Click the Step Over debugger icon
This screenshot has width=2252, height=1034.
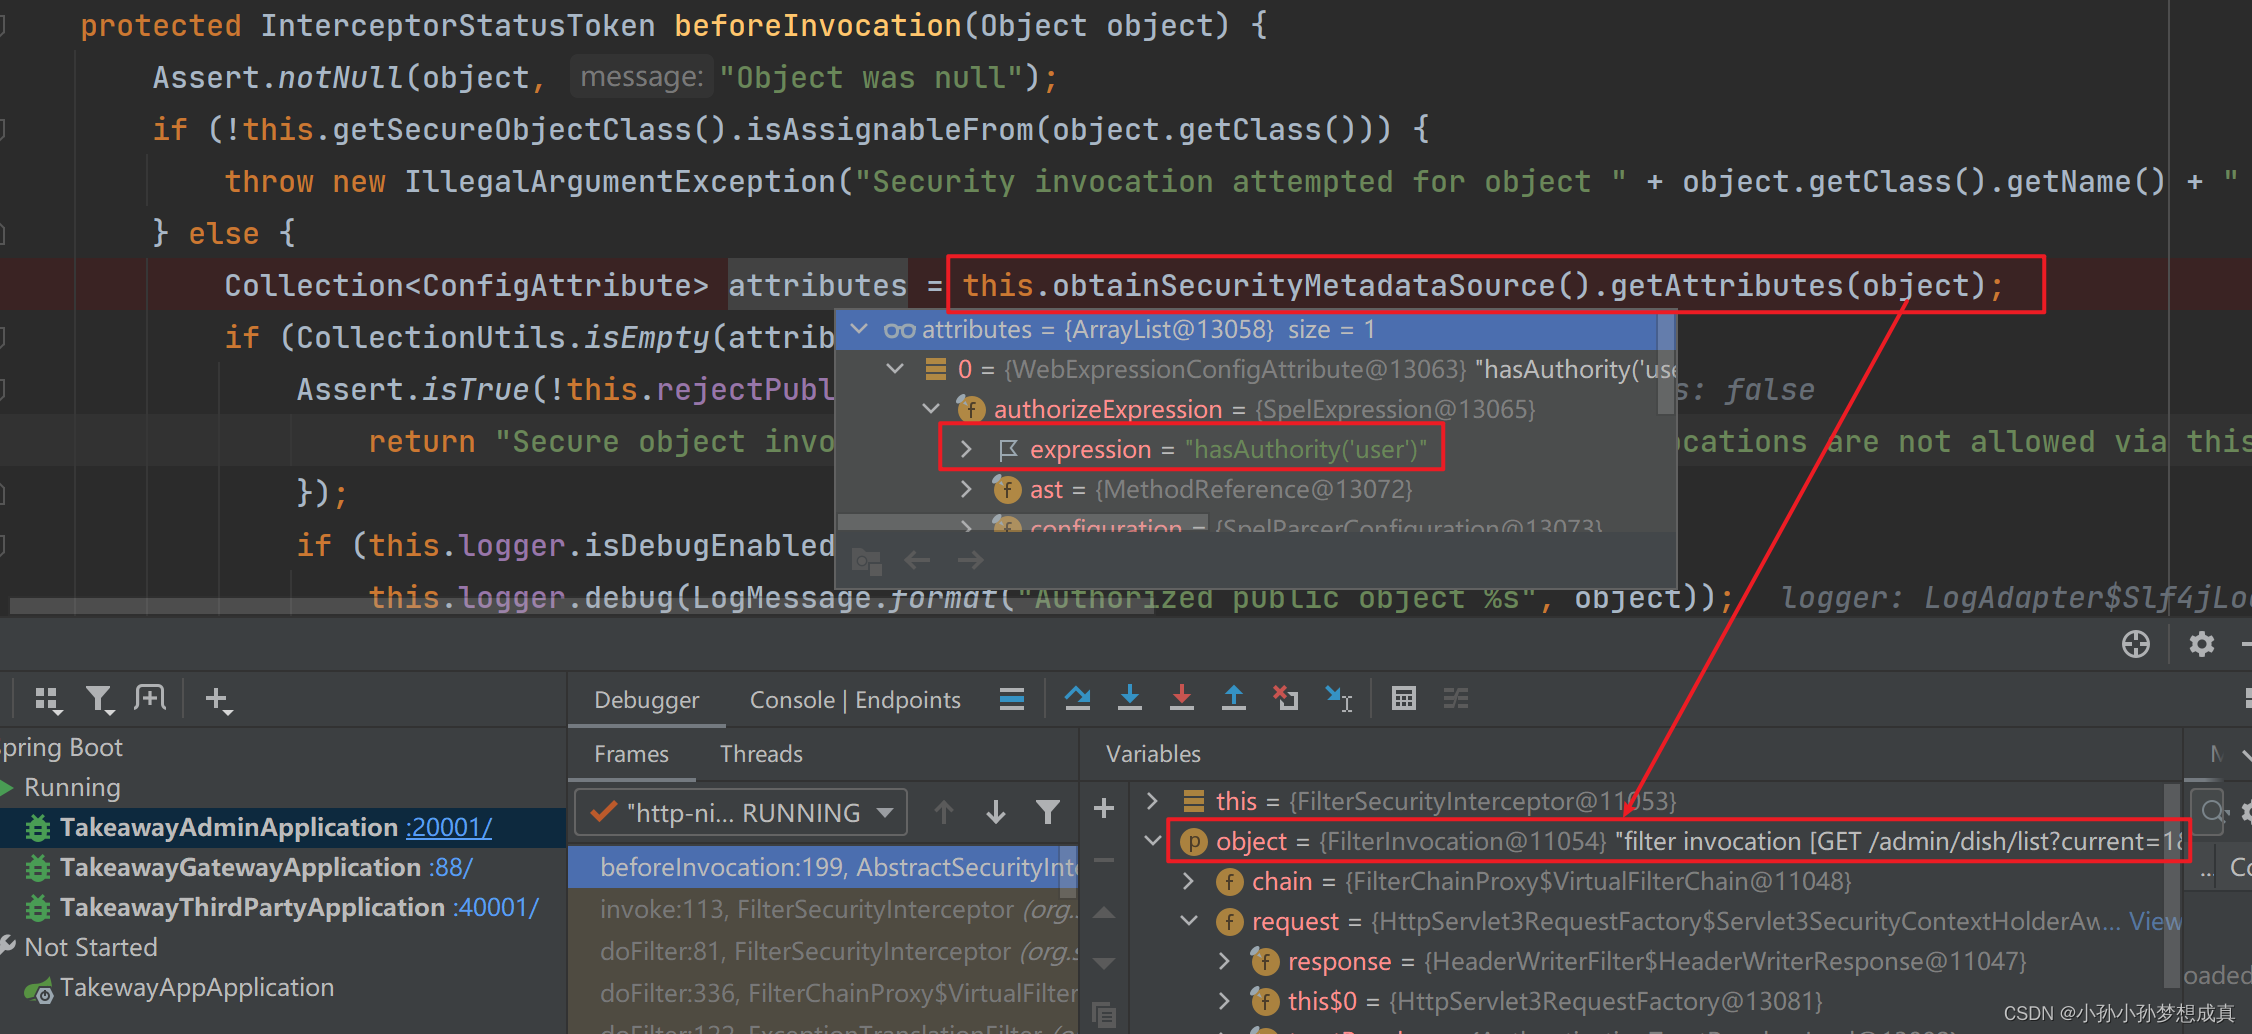coord(1077,698)
